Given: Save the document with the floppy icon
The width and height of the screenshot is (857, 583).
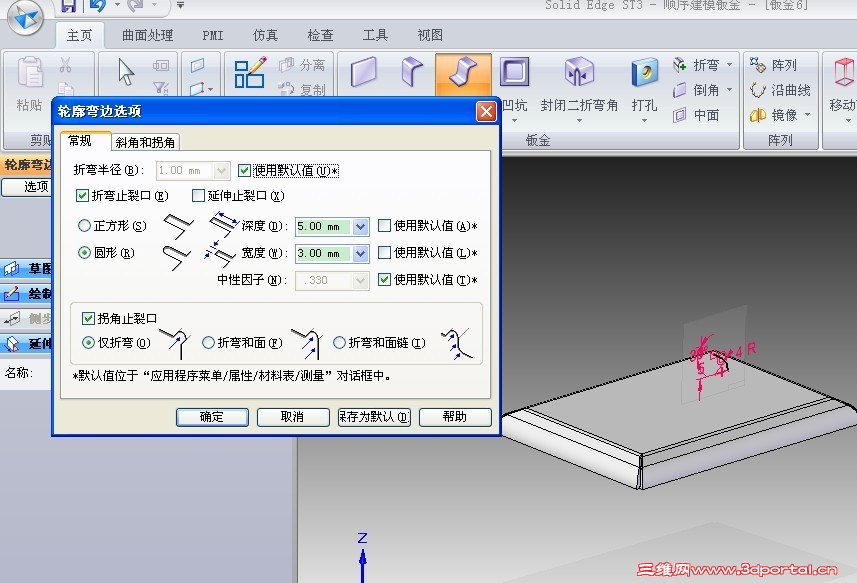Looking at the screenshot, I should 68,6.
